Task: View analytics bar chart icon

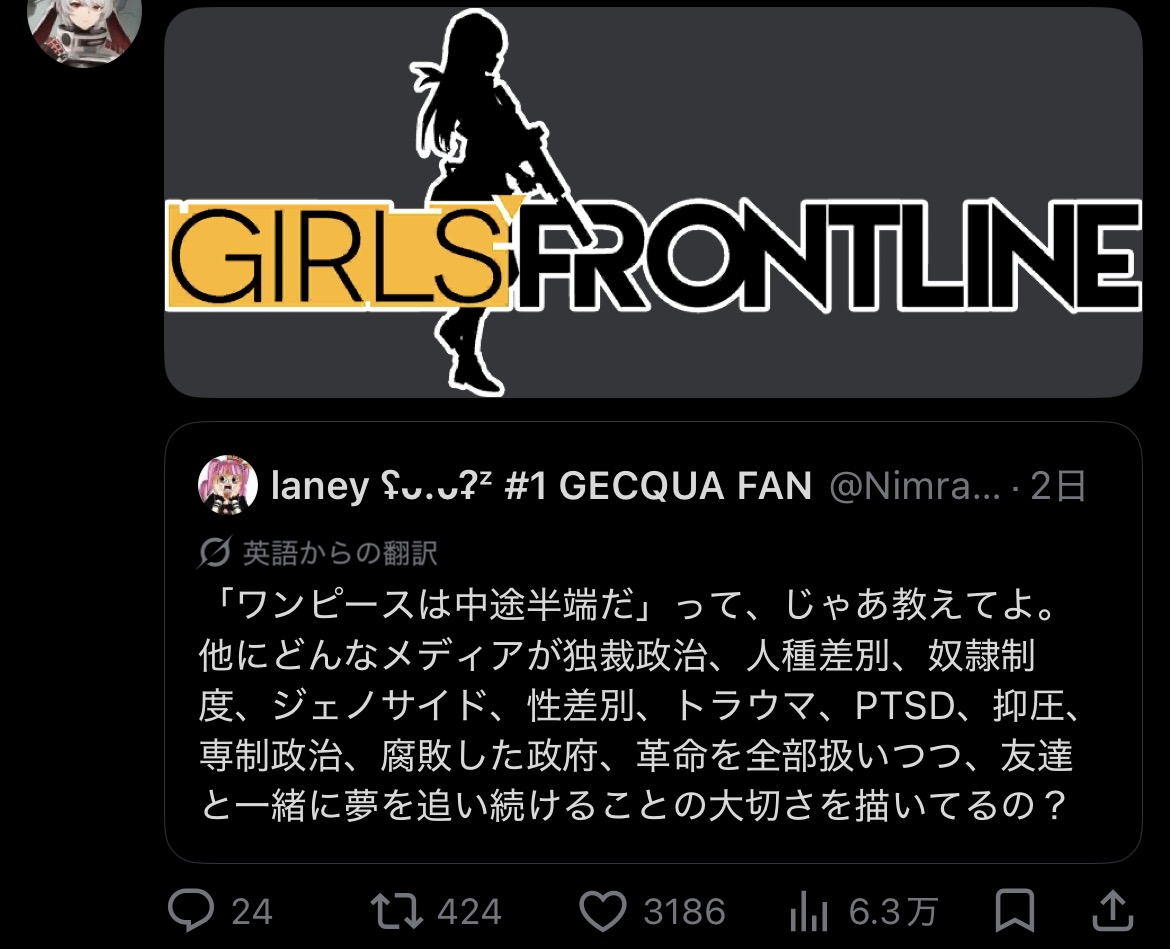Action: tap(809, 912)
